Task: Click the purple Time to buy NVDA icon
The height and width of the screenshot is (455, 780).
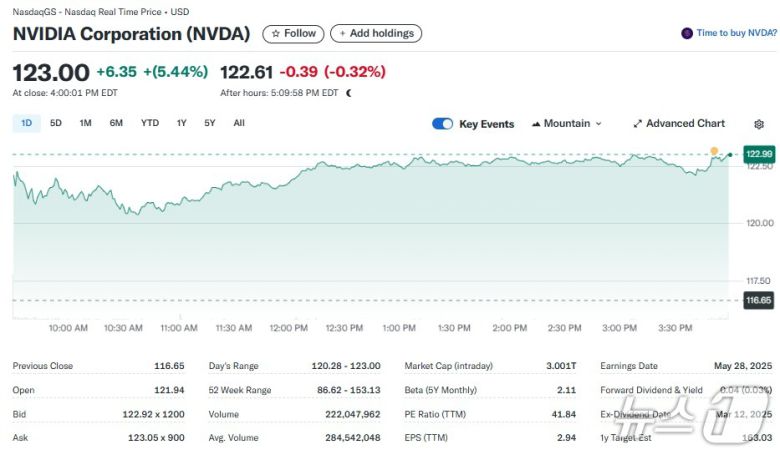Action: coord(687,33)
